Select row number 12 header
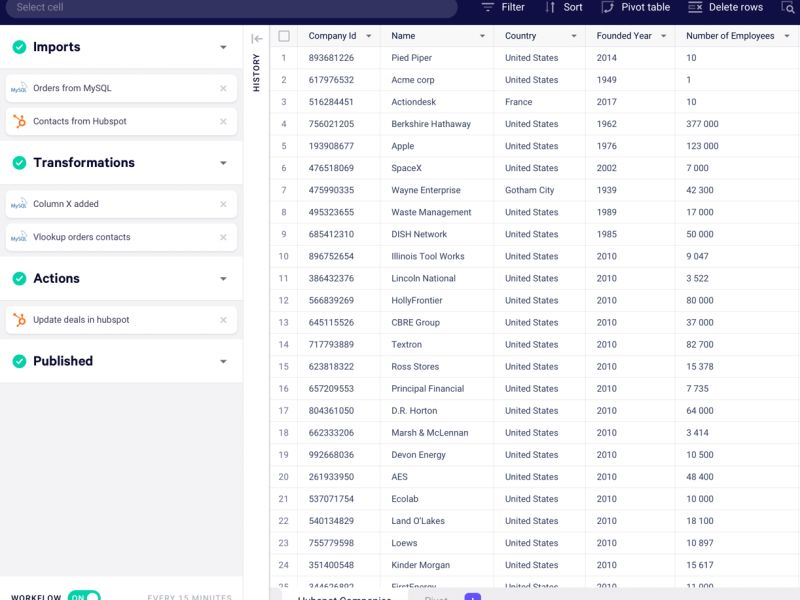 tap(284, 300)
